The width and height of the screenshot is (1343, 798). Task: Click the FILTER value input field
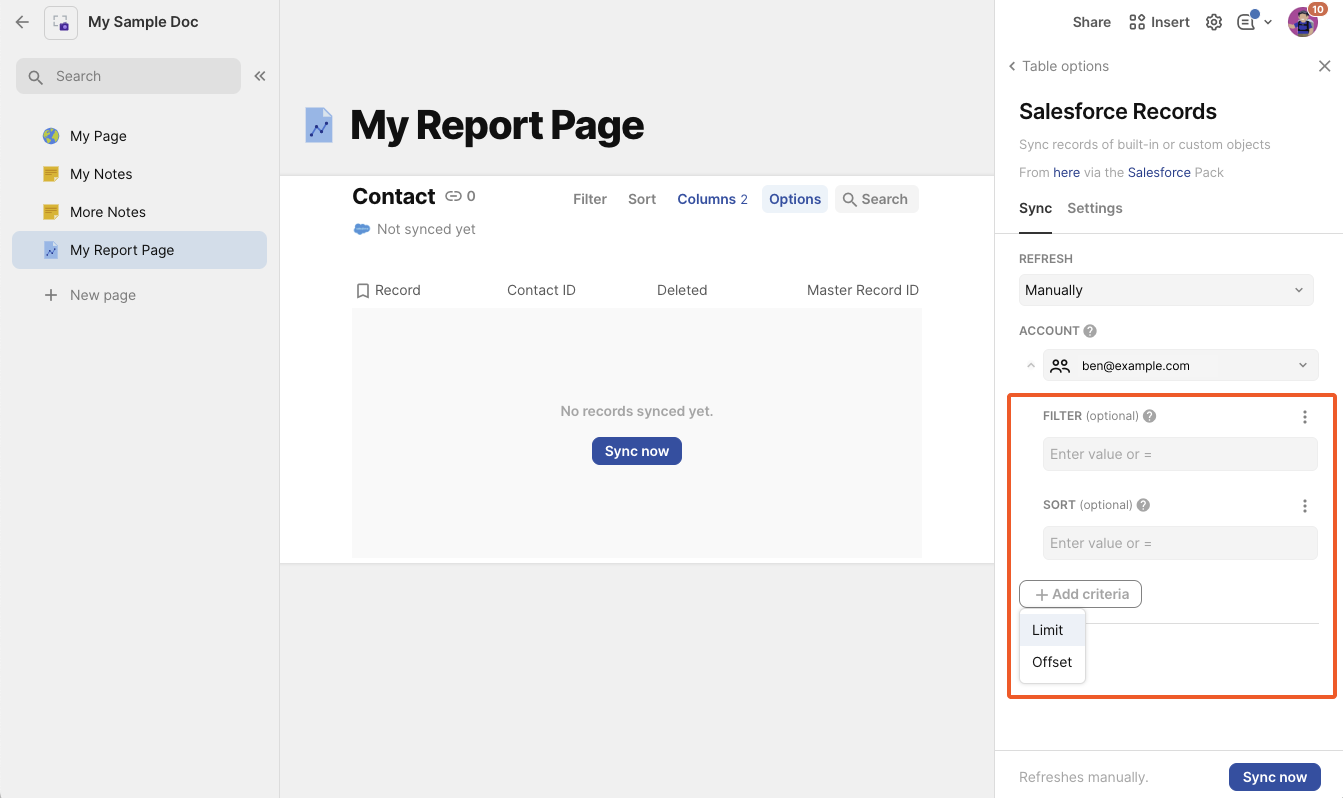pos(1180,454)
